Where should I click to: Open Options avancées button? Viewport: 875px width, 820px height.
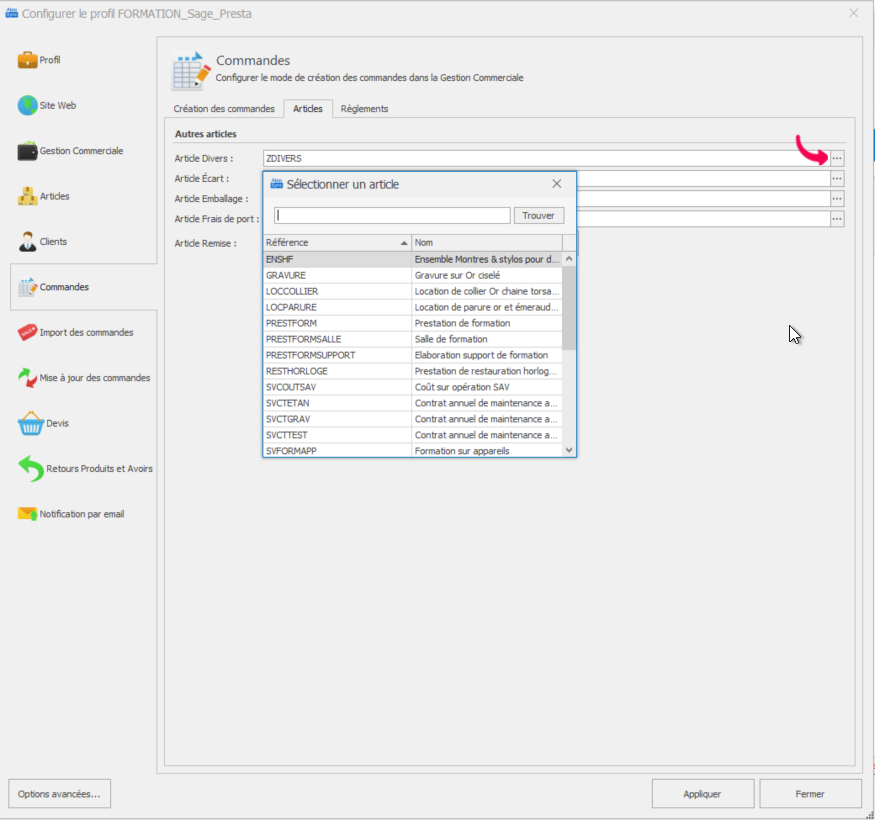tap(59, 794)
